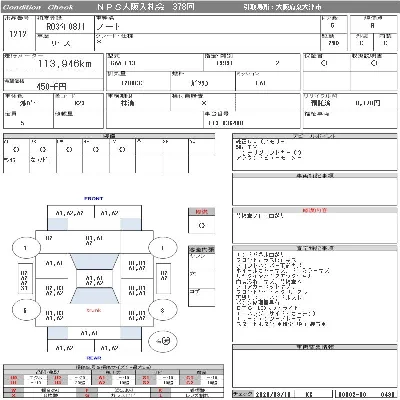This screenshot has width=400, height=400.
Task: Click the registration date R03年08月
Action: [65, 26]
